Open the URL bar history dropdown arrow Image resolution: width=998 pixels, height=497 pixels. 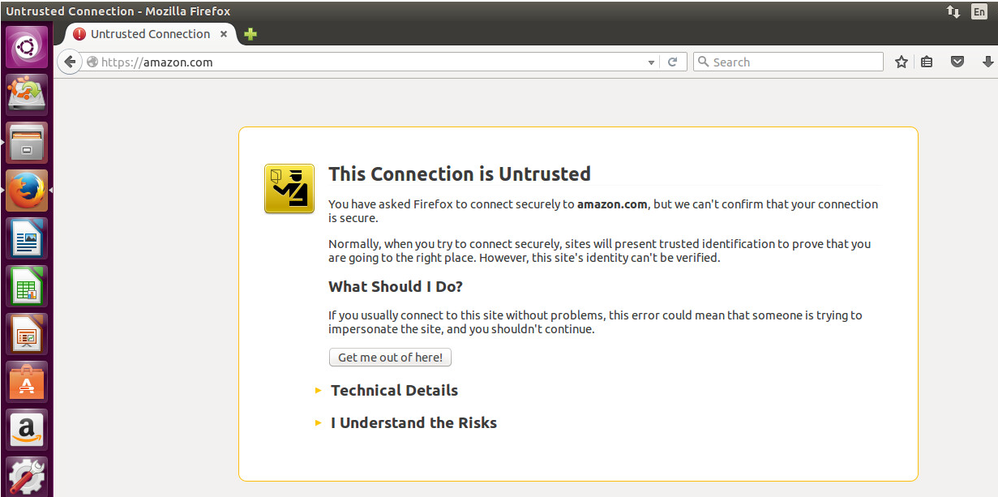(x=652, y=62)
